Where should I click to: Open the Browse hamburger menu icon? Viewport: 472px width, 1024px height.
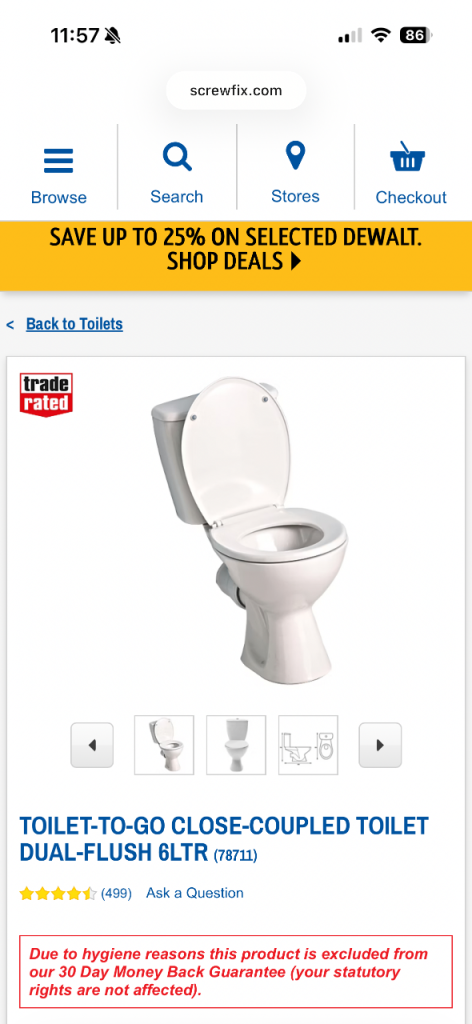click(59, 161)
